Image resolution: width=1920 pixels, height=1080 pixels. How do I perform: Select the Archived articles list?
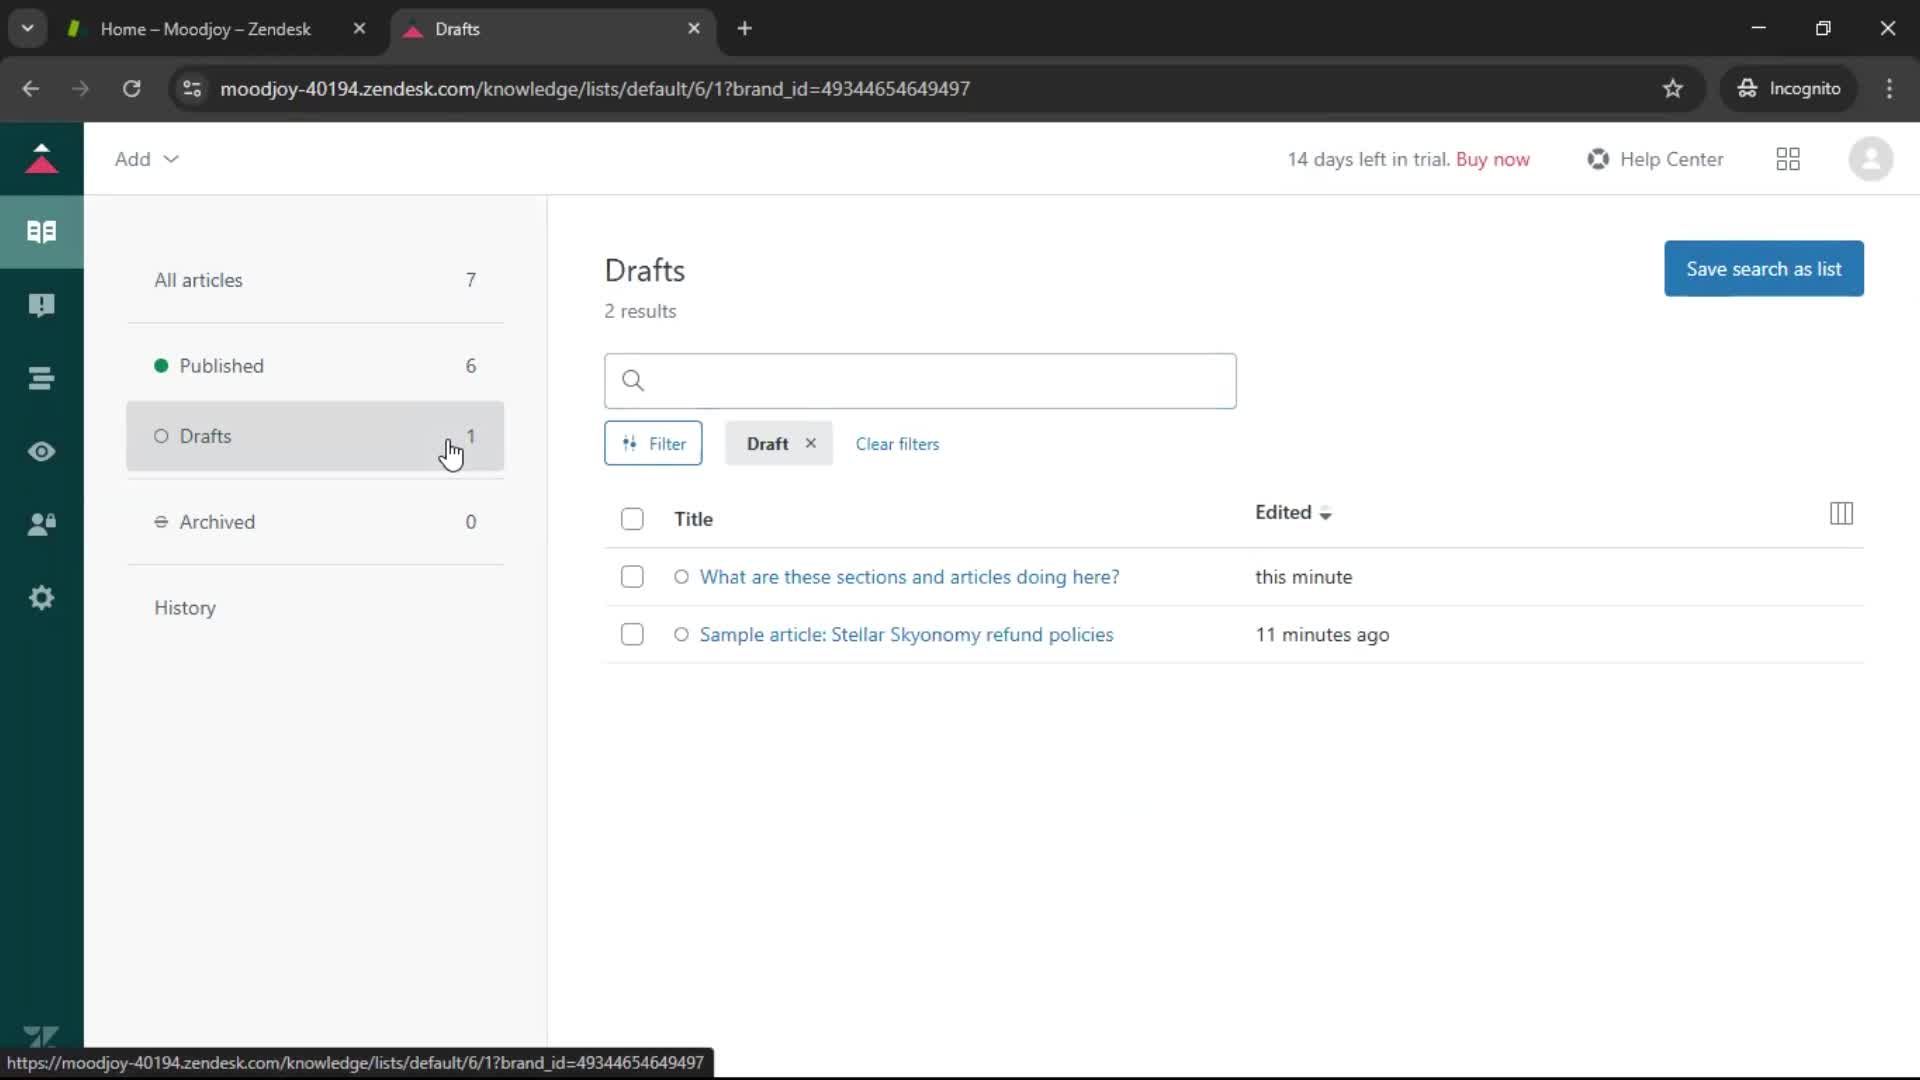[x=315, y=522]
